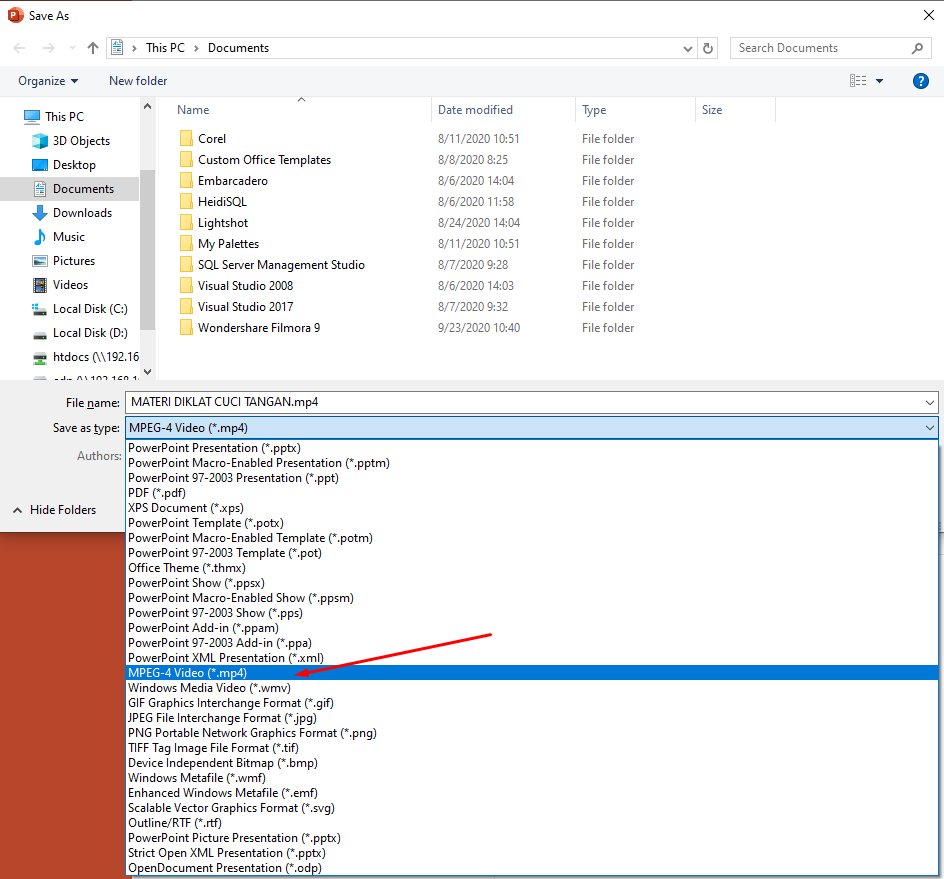Click the Back navigation arrow
944x879 pixels.
[19, 48]
